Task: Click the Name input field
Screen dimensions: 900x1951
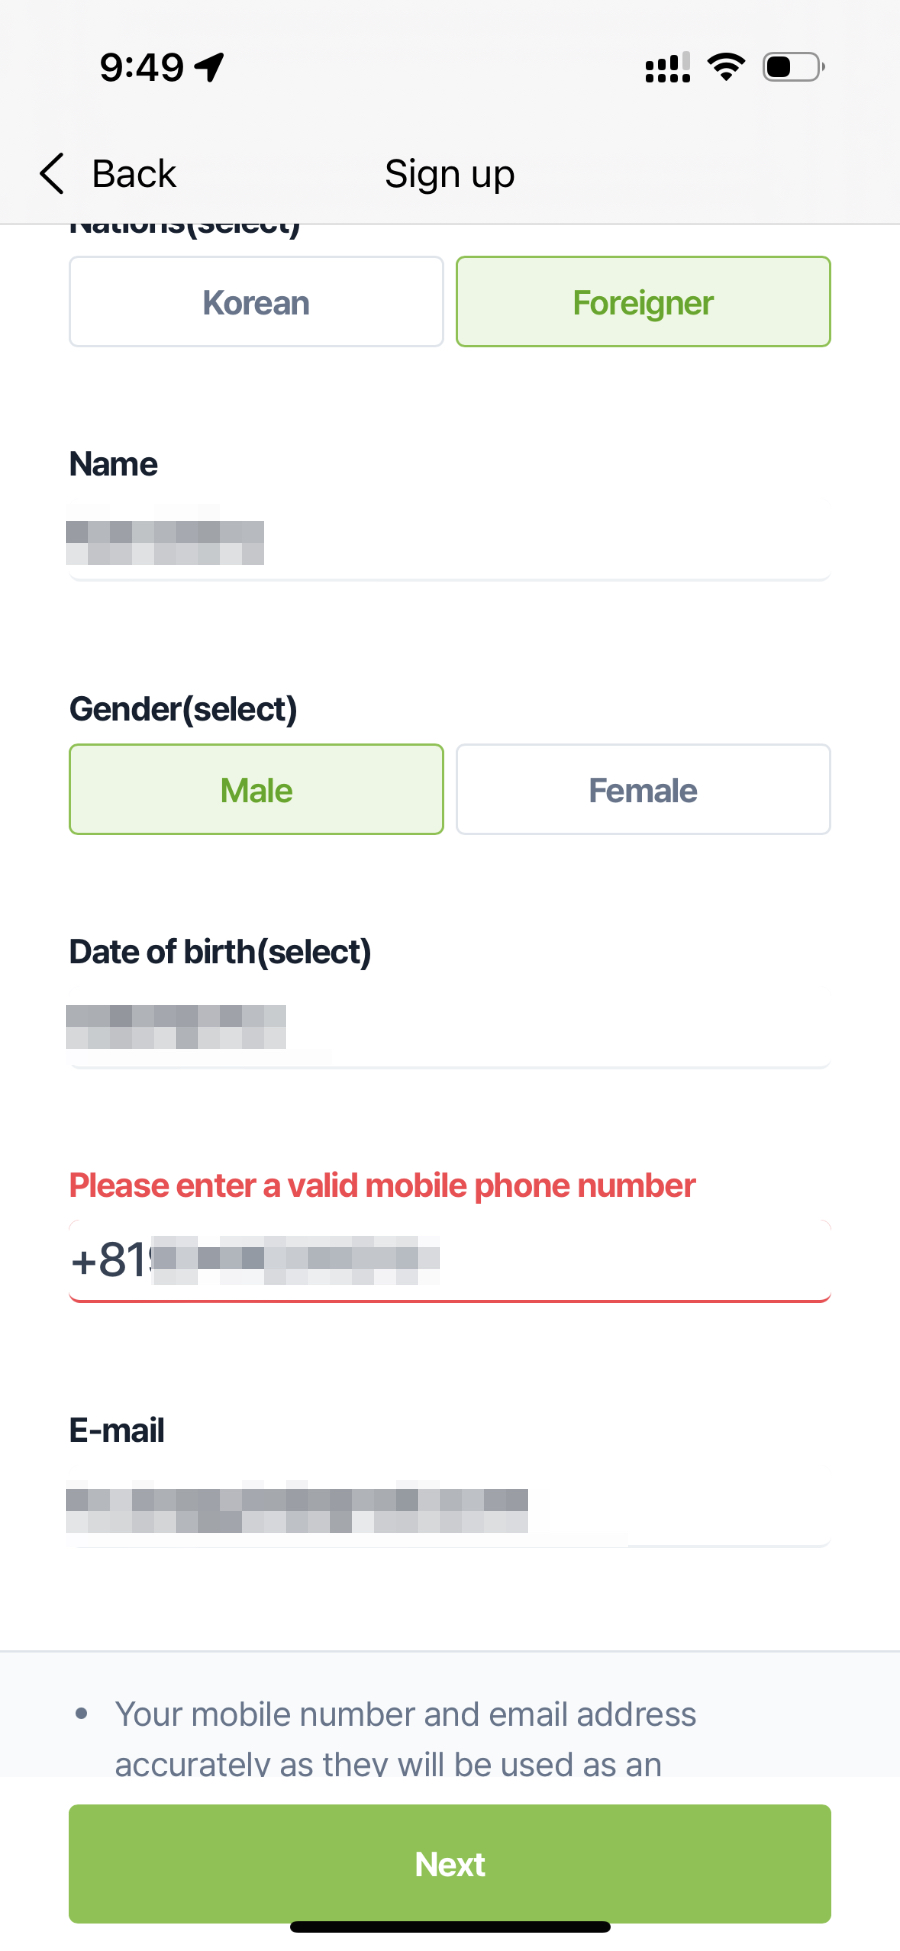Action: pyautogui.click(x=449, y=543)
